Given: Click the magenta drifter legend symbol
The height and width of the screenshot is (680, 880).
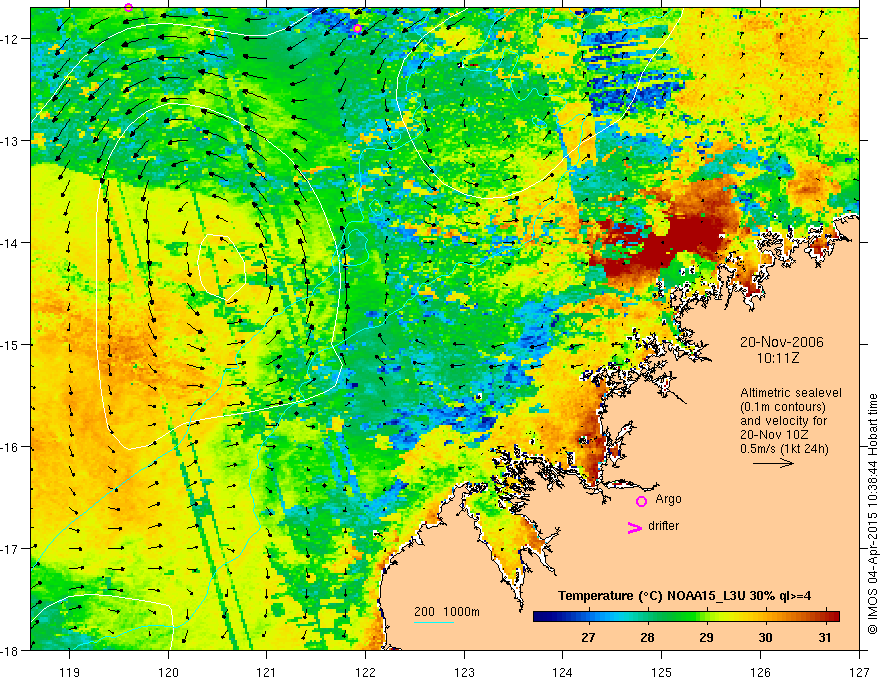Looking at the screenshot, I should click(x=635, y=527).
